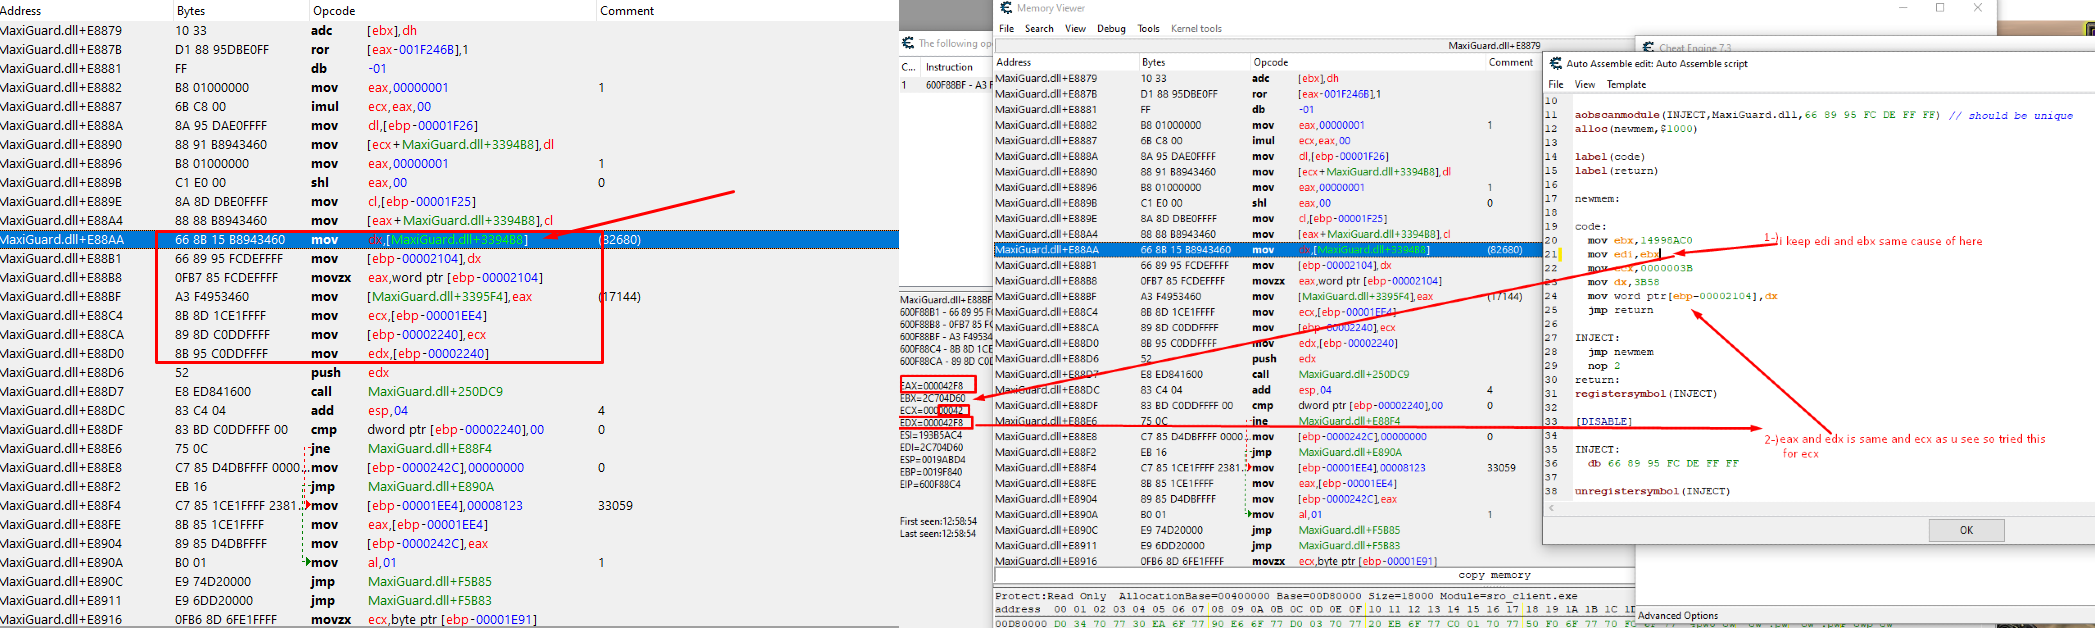Click the Instruction column header
The width and height of the screenshot is (2095, 628).
tap(949, 67)
